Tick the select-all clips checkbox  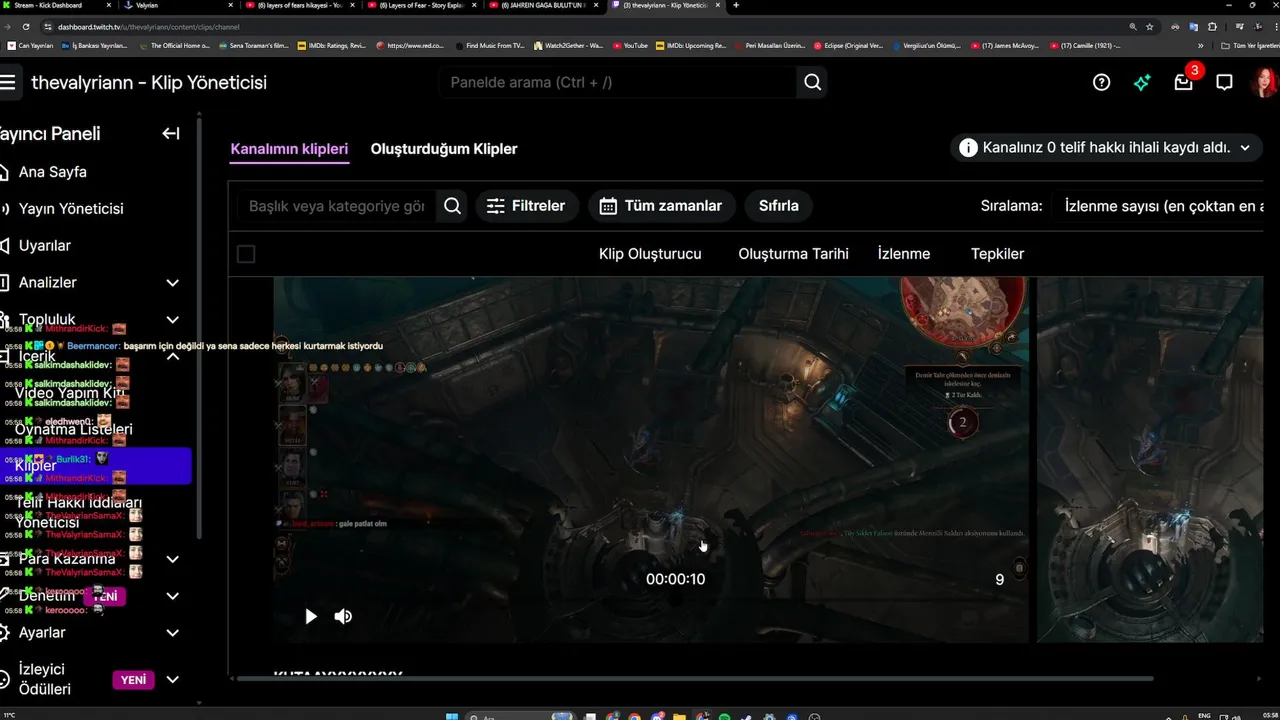pyautogui.click(x=246, y=254)
